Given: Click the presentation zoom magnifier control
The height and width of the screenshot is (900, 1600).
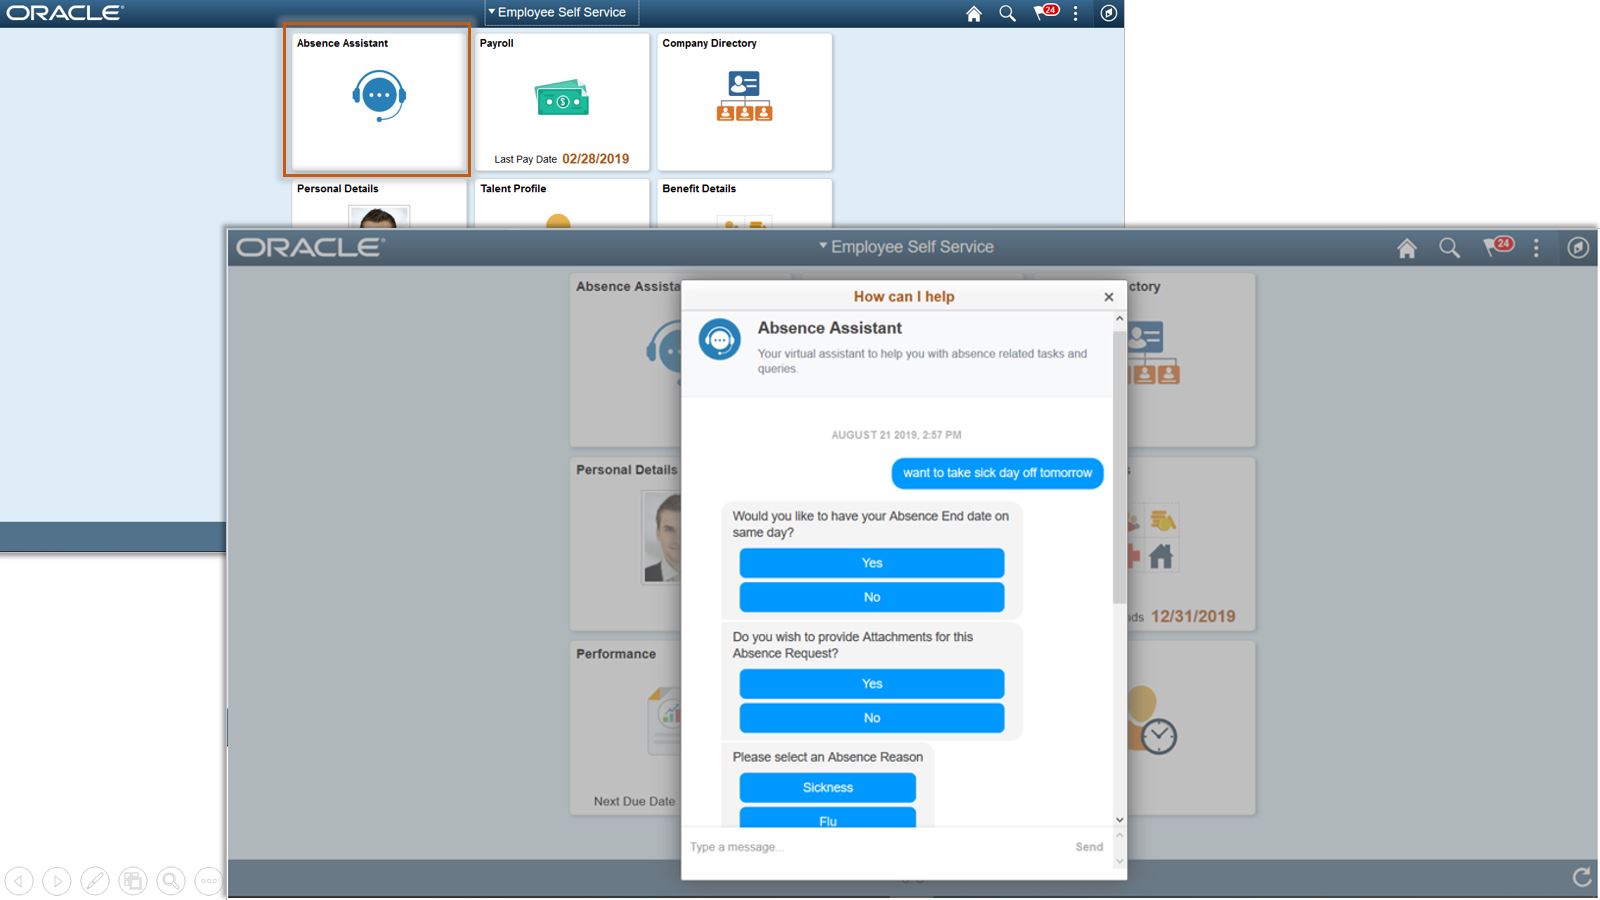Looking at the screenshot, I should [171, 881].
